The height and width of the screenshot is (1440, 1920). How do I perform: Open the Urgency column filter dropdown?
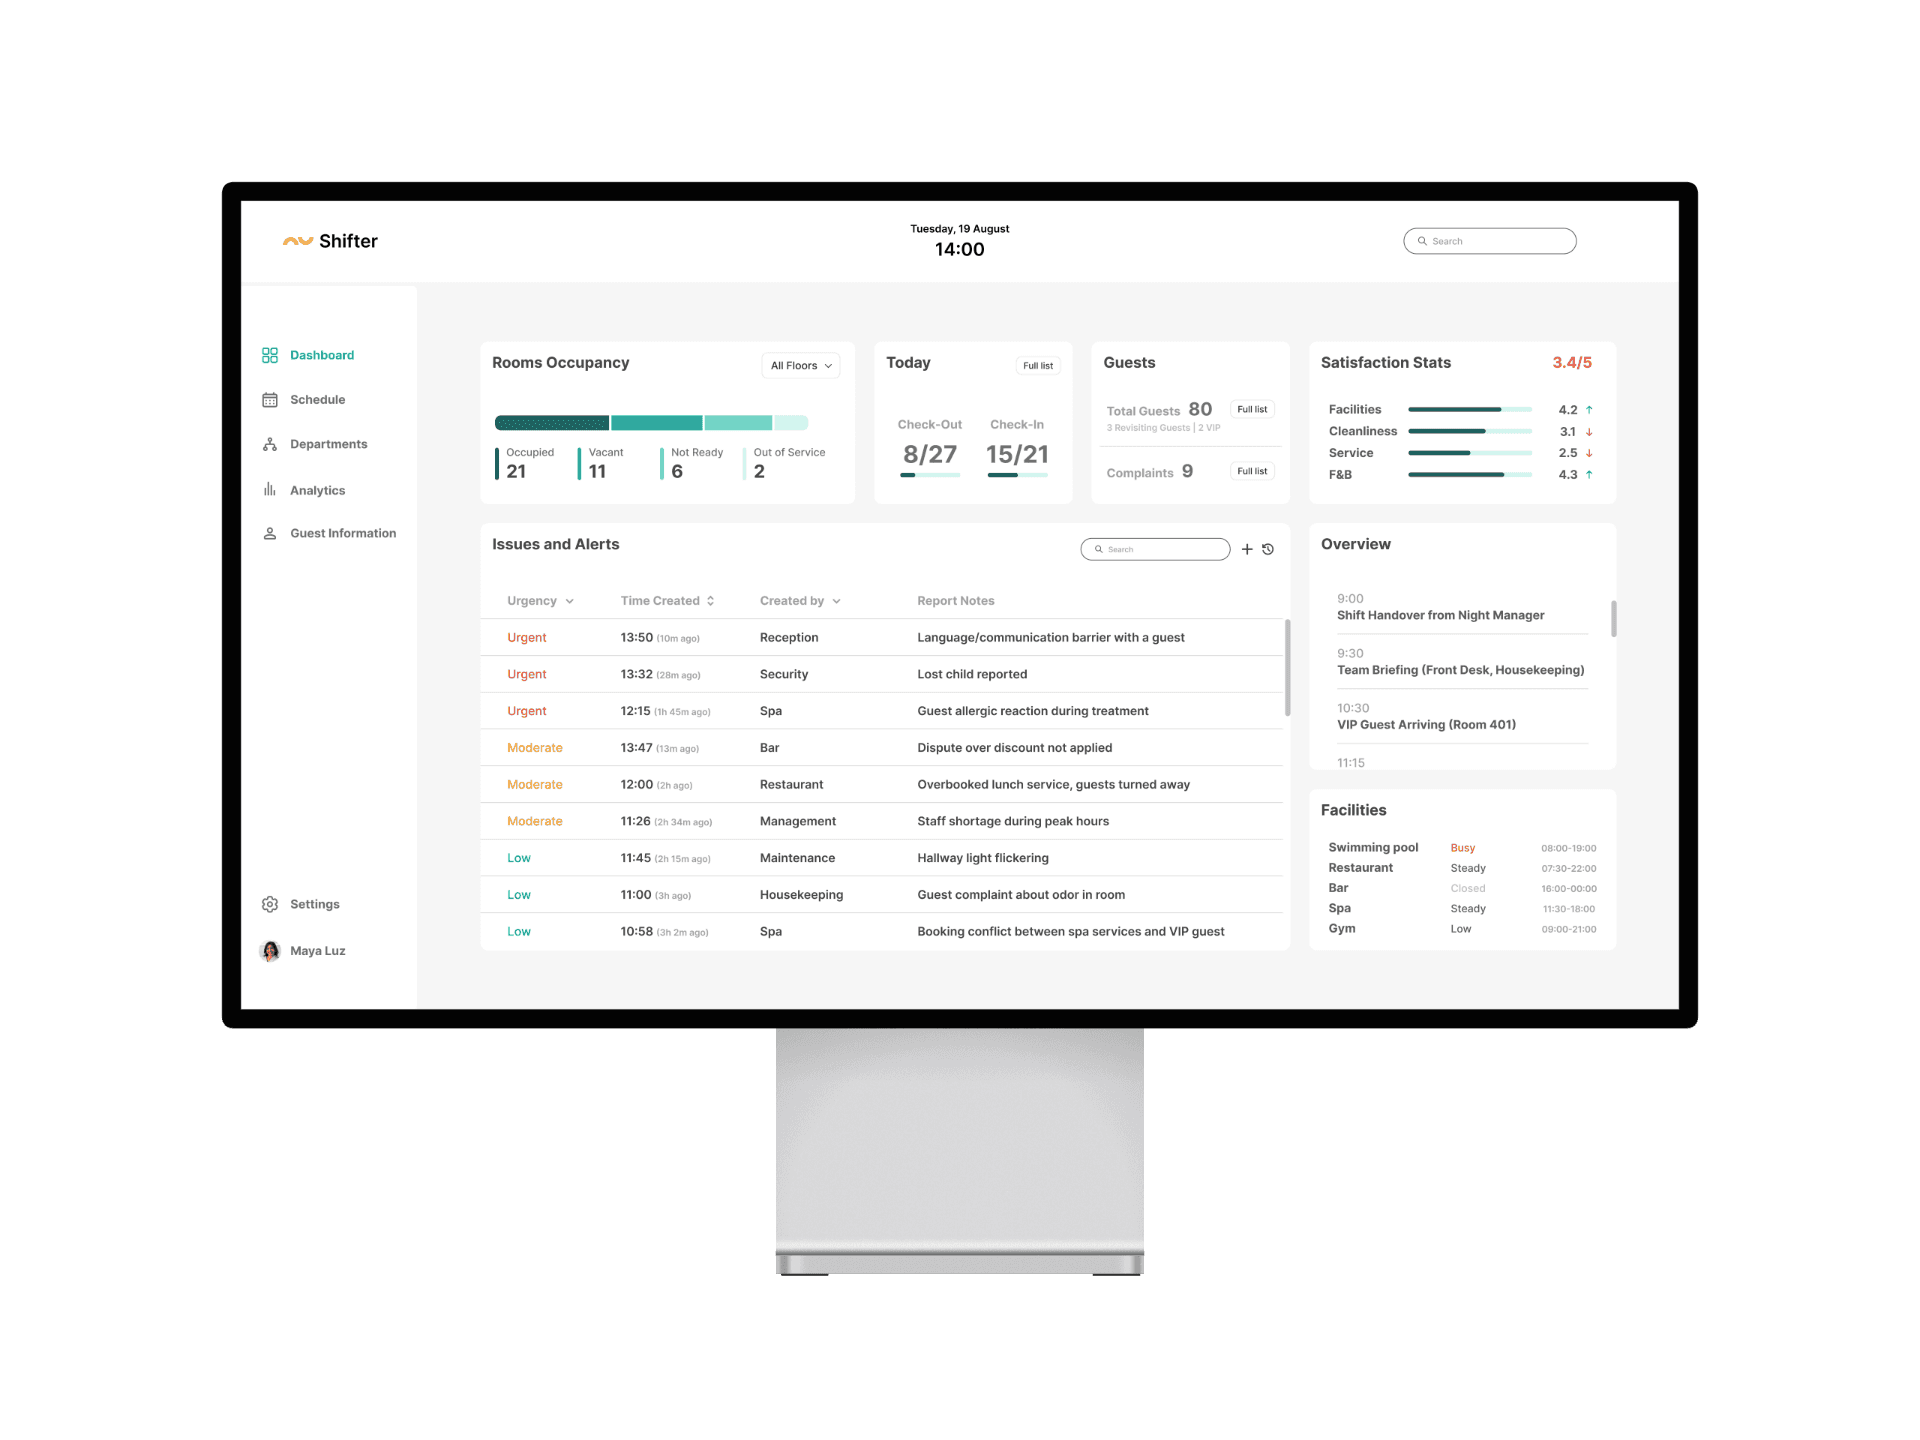click(569, 601)
